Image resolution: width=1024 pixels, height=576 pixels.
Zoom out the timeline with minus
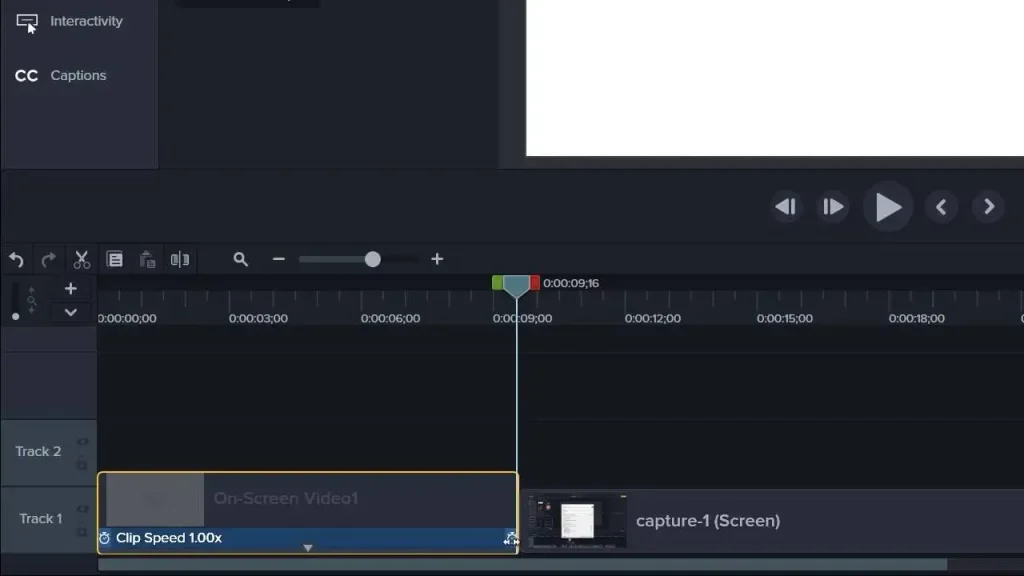click(279, 259)
